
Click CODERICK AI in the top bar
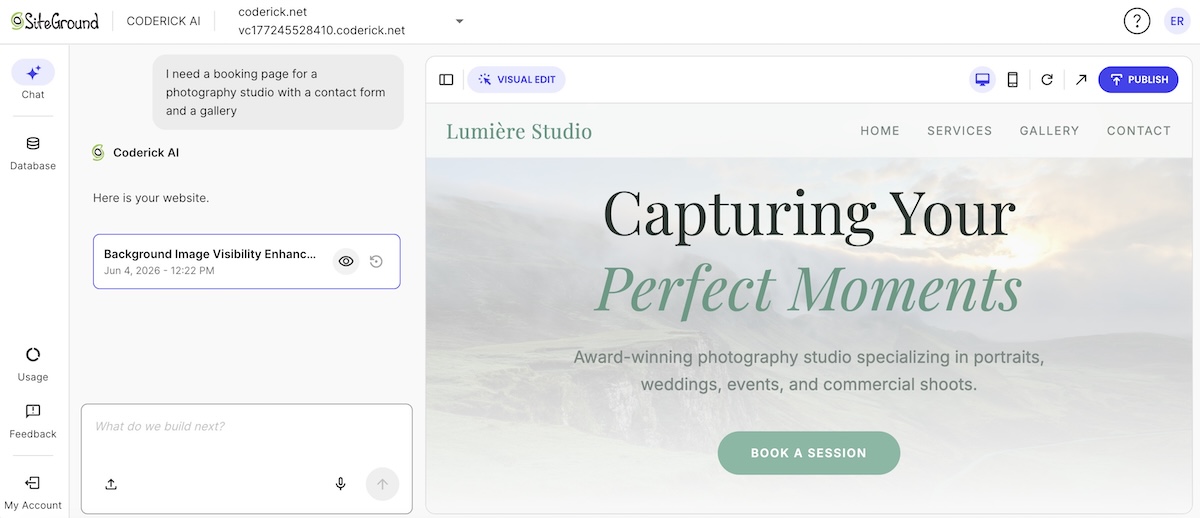click(164, 21)
